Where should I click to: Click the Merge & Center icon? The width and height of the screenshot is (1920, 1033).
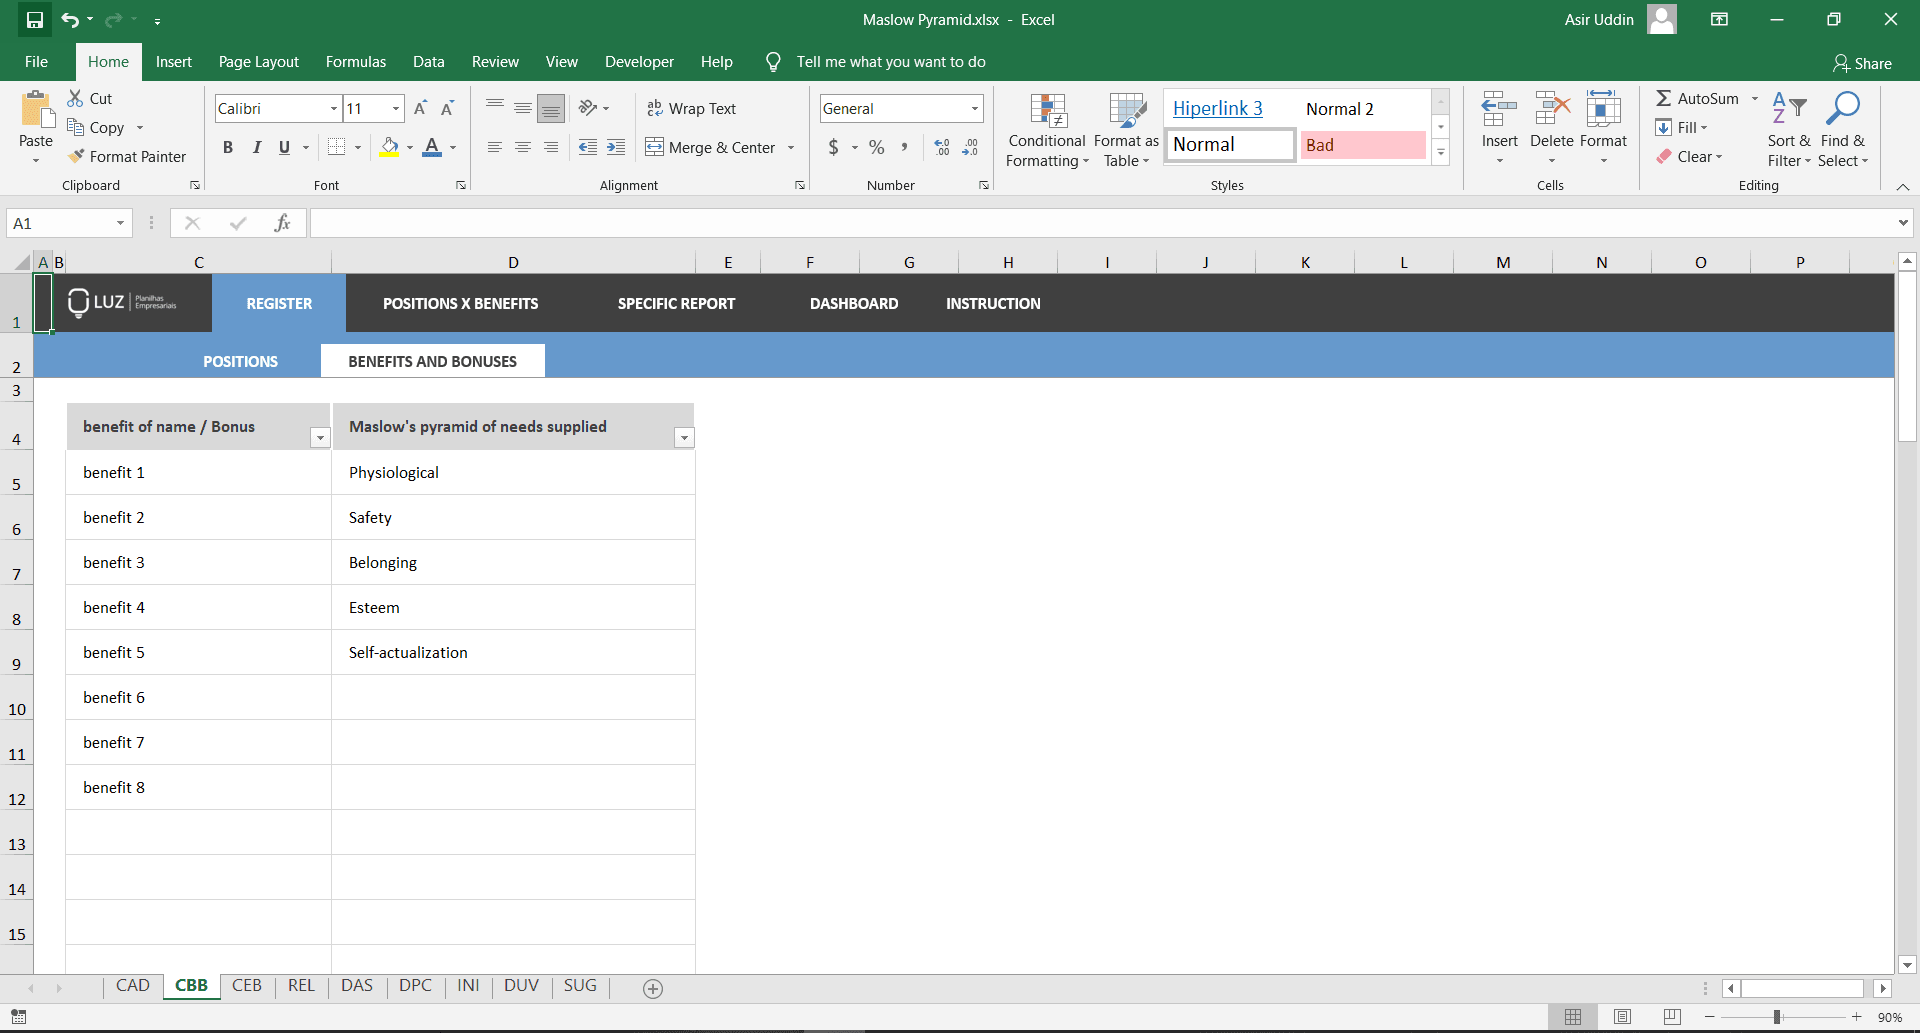click(x=655, y=147)
